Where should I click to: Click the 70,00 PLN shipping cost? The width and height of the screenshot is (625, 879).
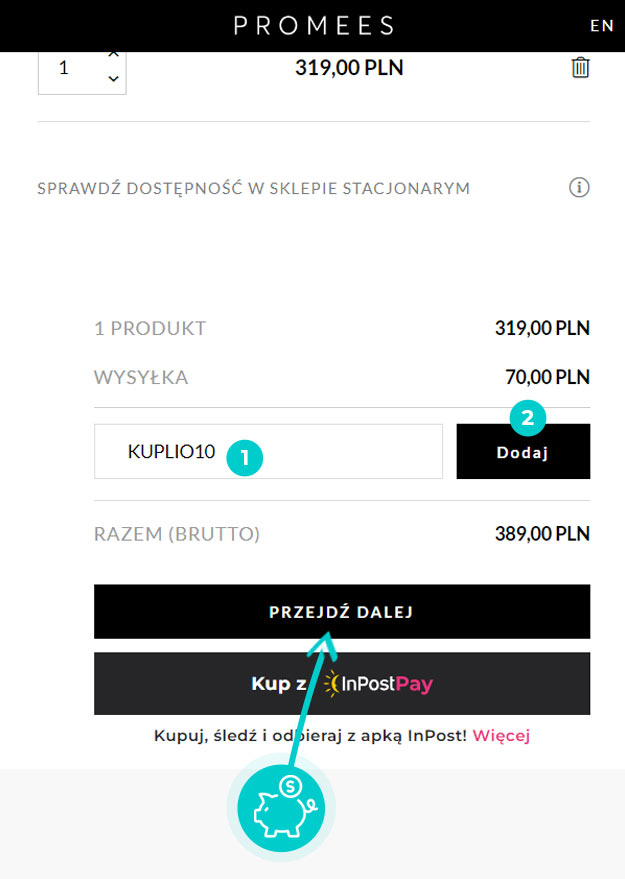(547, 377)
